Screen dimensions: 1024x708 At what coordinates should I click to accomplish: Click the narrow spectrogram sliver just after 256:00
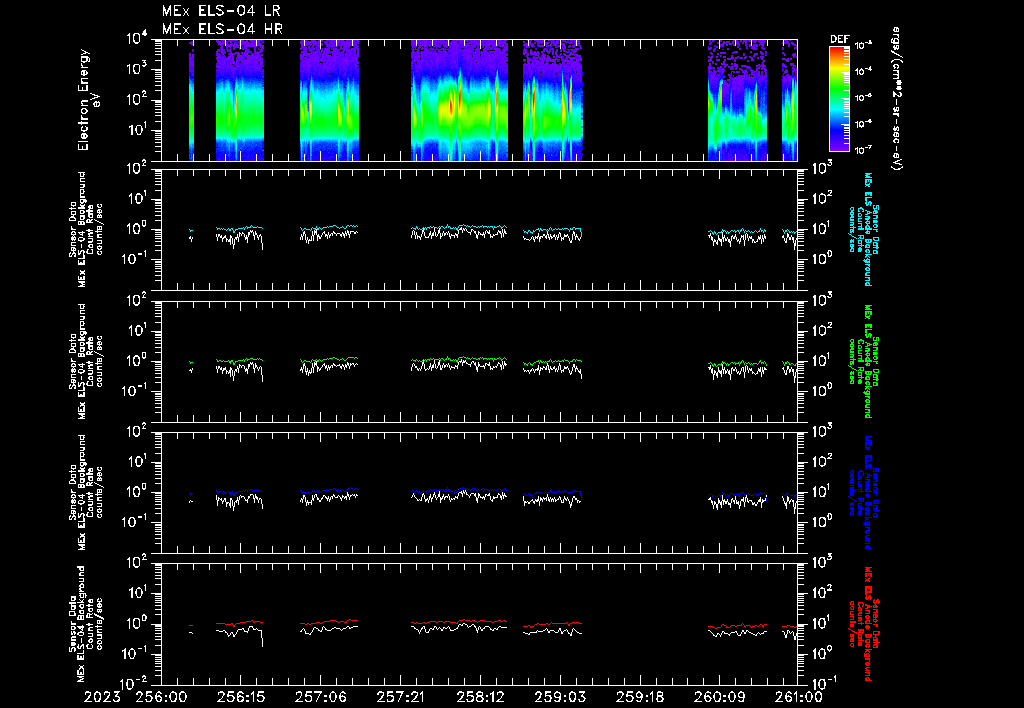(191, 101)
